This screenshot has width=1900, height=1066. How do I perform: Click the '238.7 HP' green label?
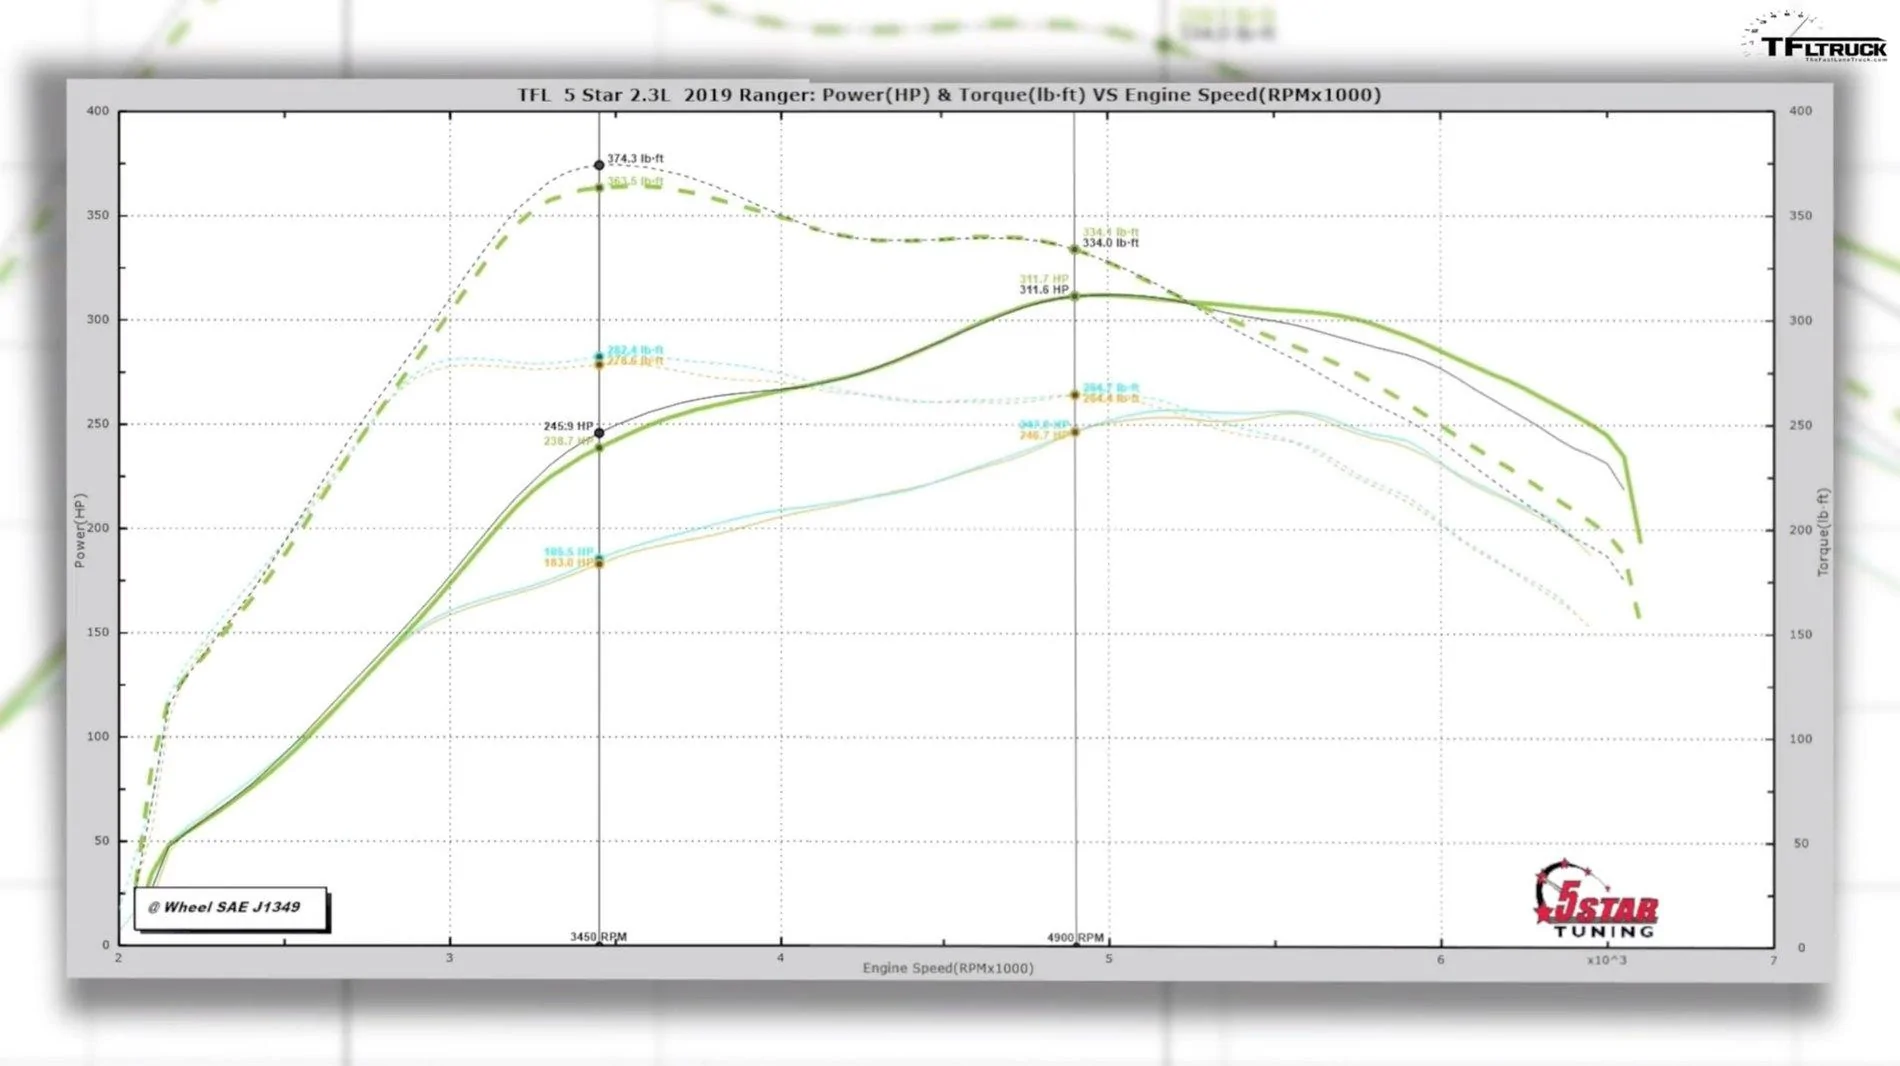coord(568,441)
